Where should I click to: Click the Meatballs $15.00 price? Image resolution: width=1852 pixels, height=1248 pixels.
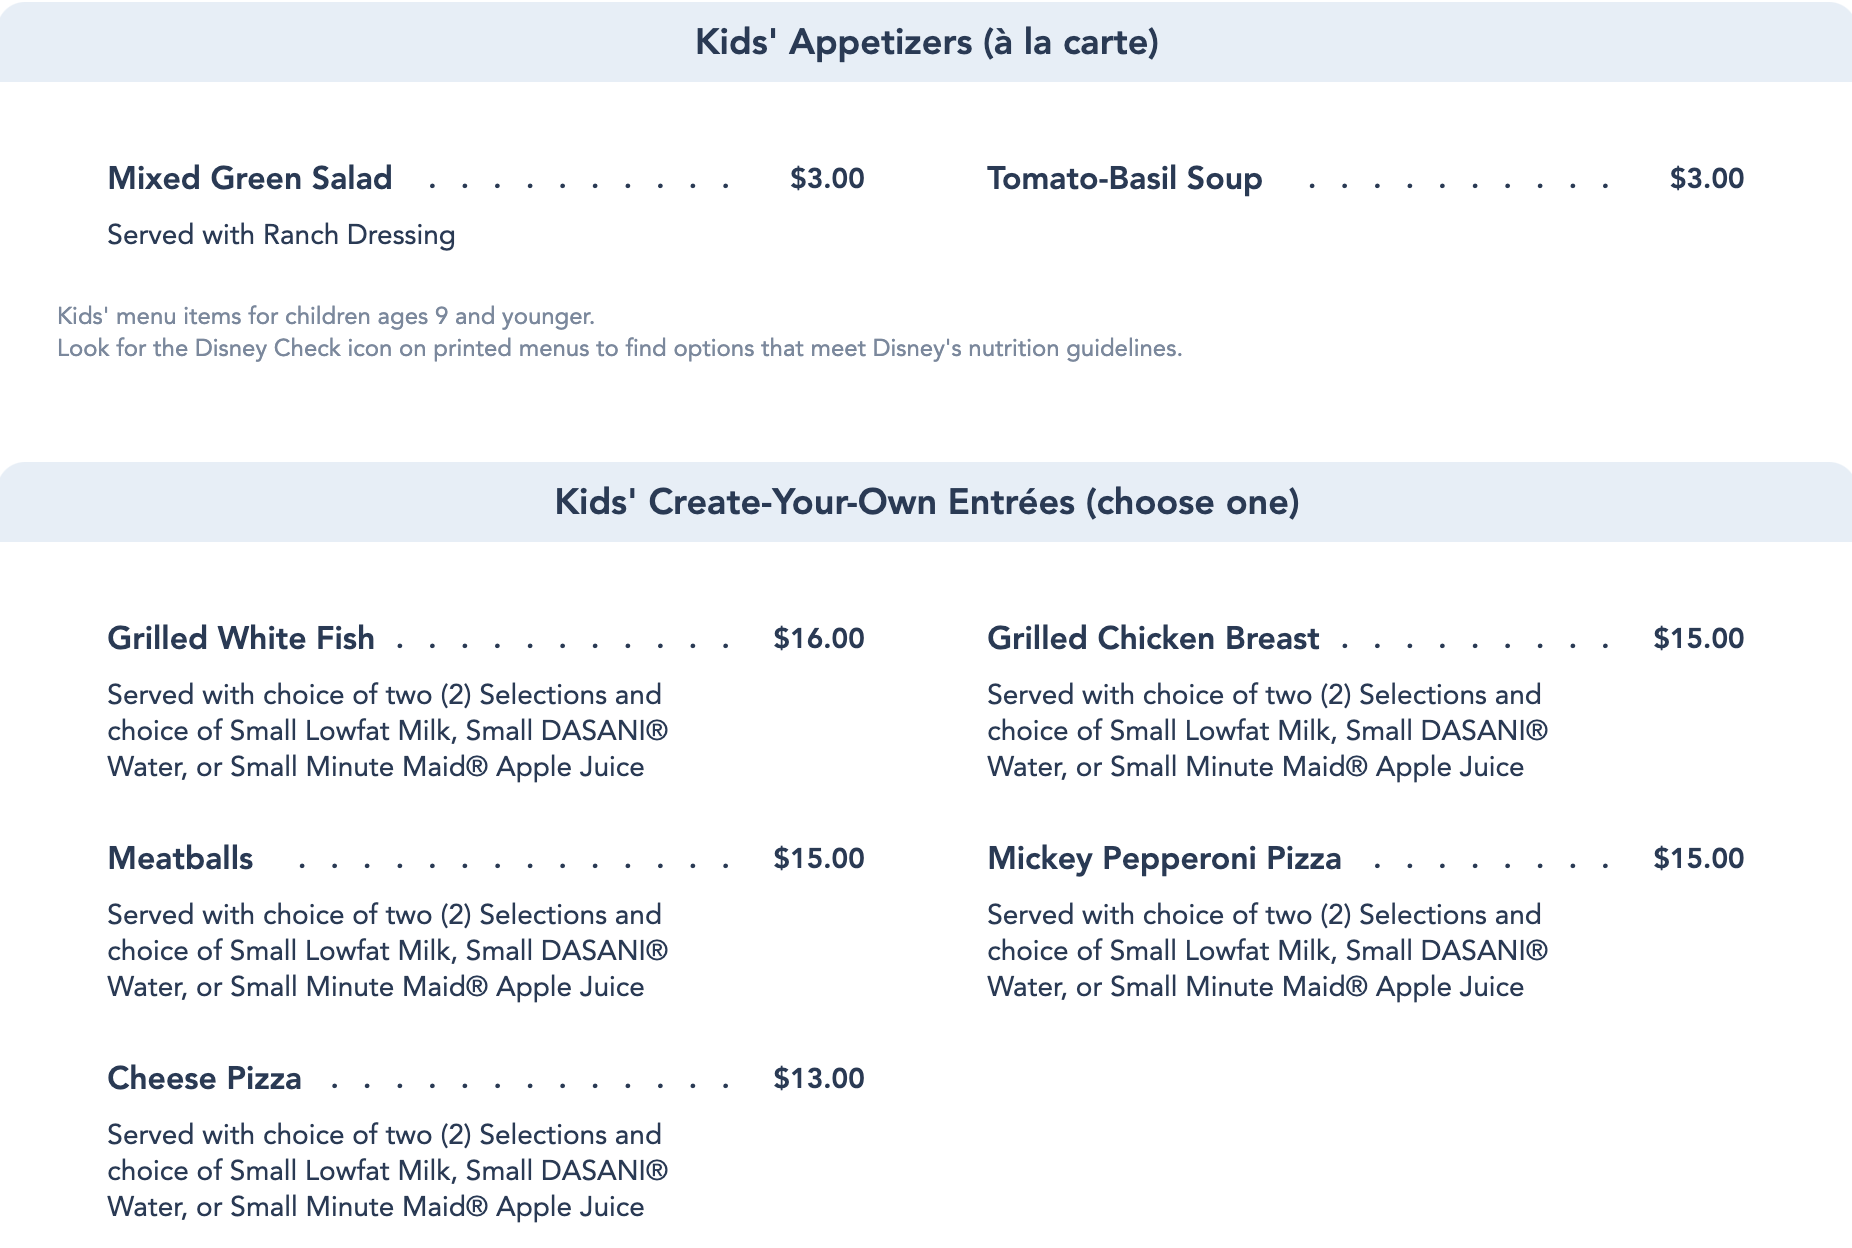coord(818,859)
